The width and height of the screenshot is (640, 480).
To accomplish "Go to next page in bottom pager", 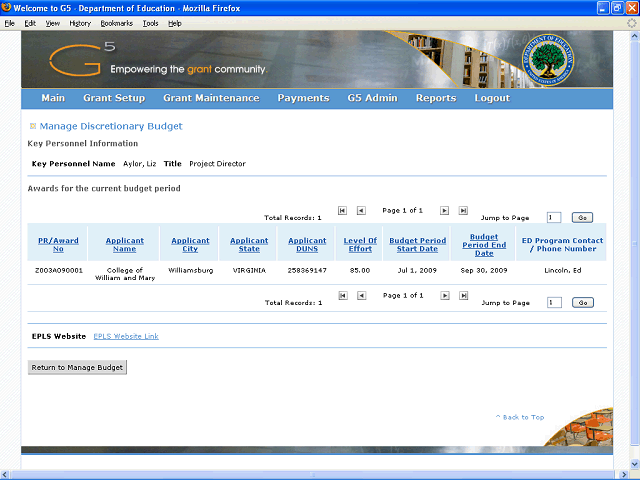I will pos(445,296).
